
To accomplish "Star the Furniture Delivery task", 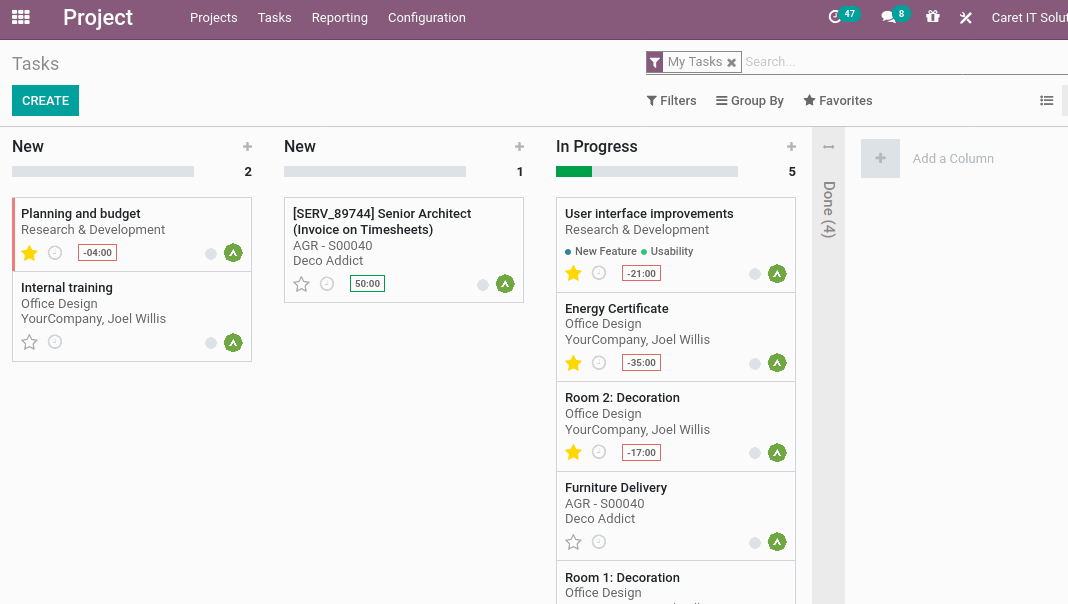I will click(573, 542).
